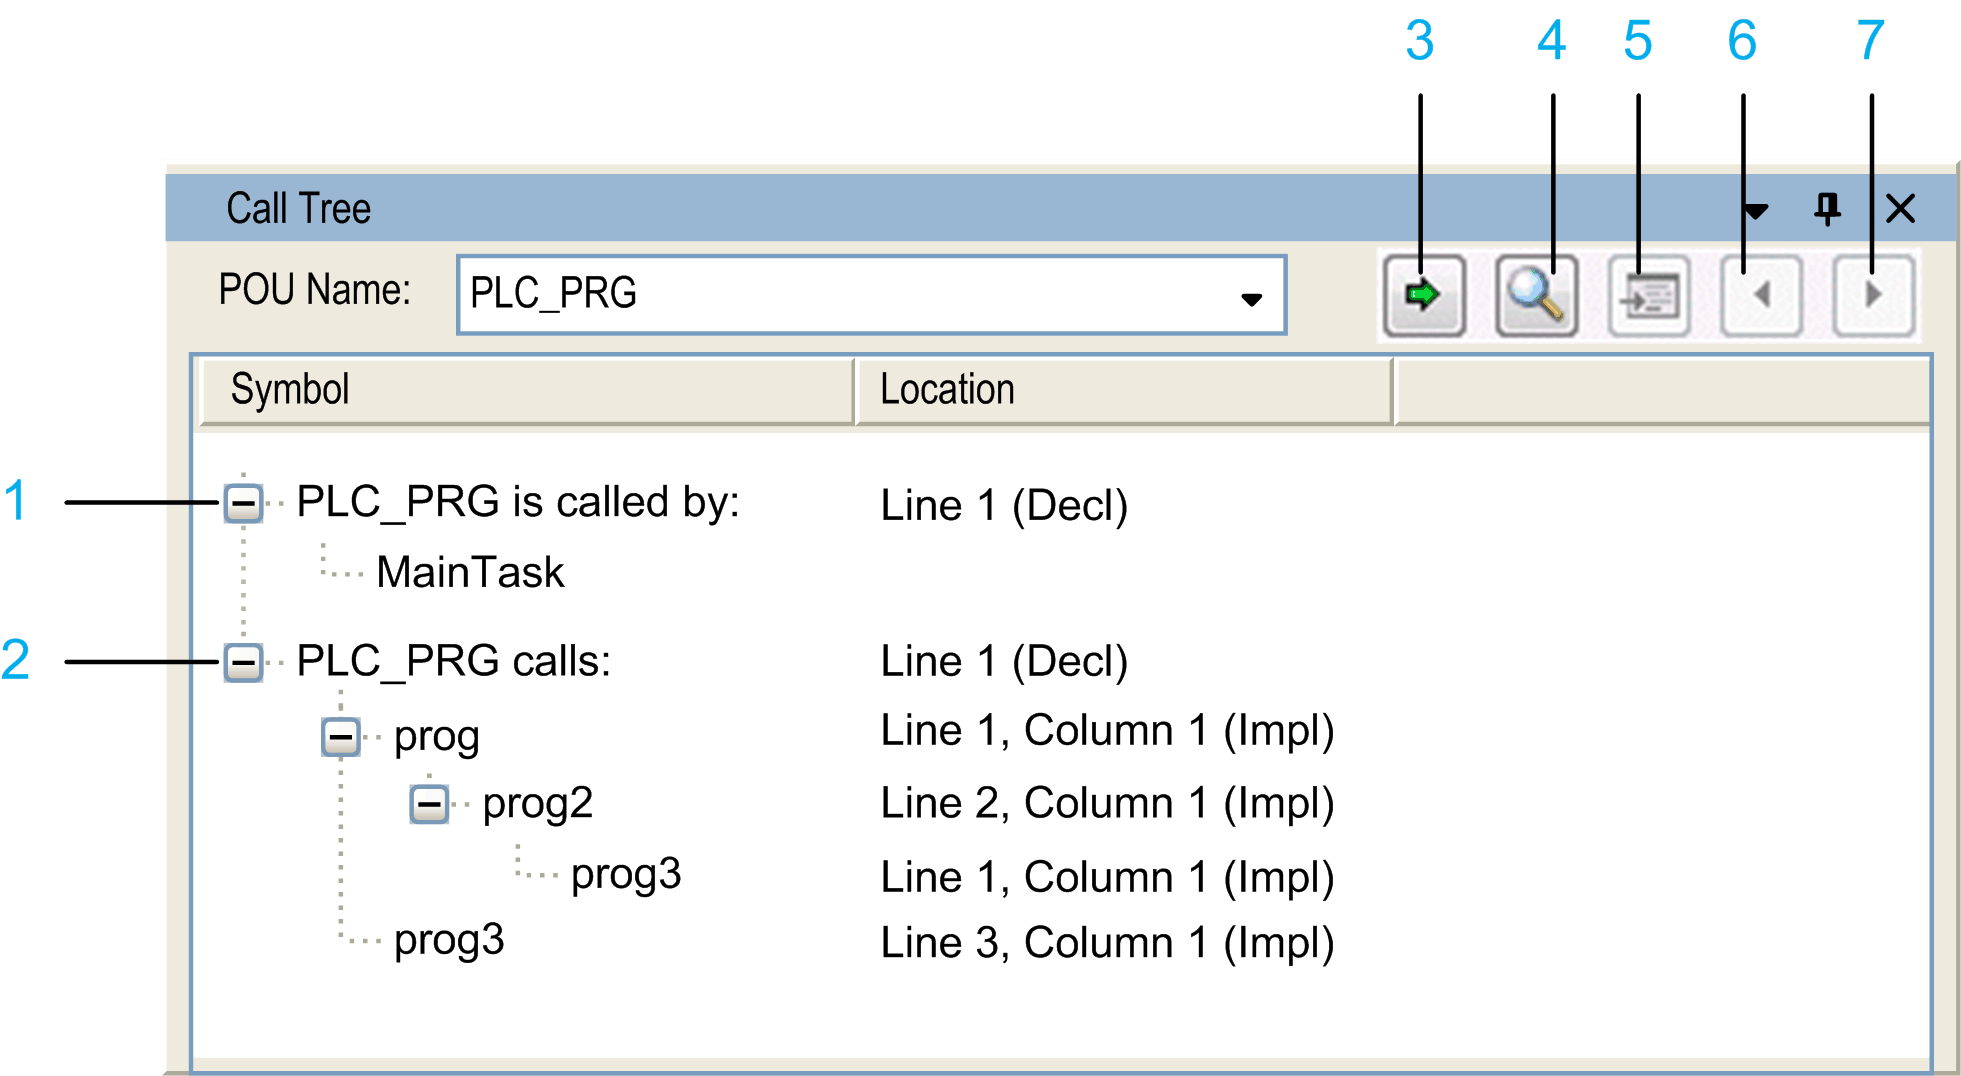1961x1076 pixels.
Task: Collapse the 'PLC_PRG is called by' branch
Action: click(243, 505)
